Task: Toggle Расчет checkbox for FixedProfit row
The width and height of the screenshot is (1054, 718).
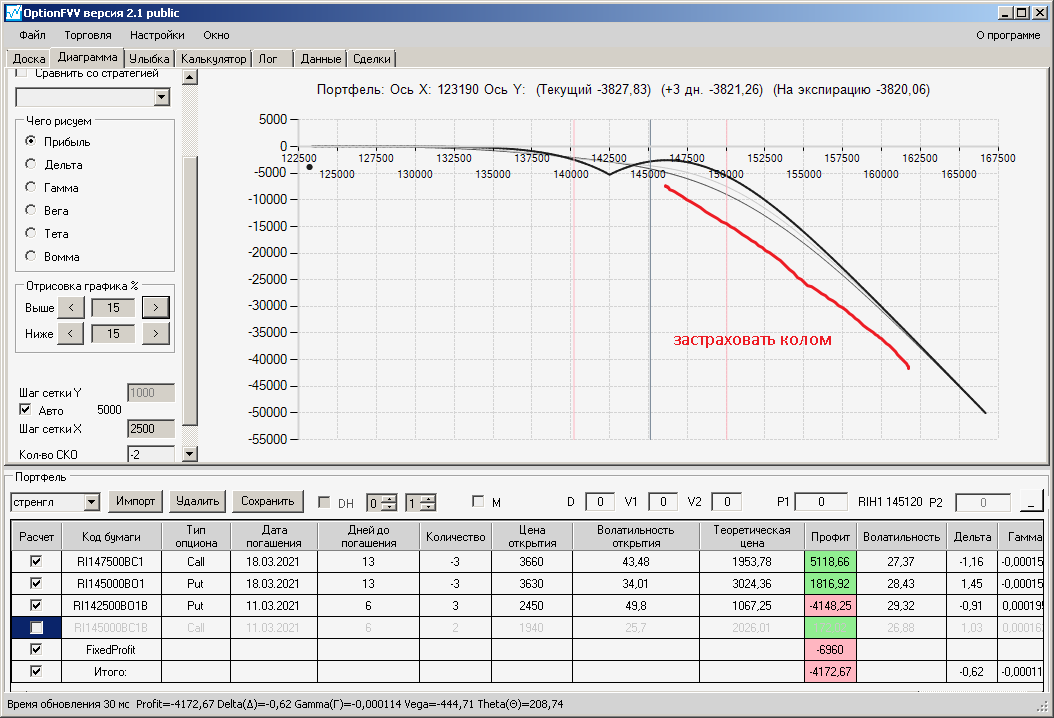Action: pos(36,649)
